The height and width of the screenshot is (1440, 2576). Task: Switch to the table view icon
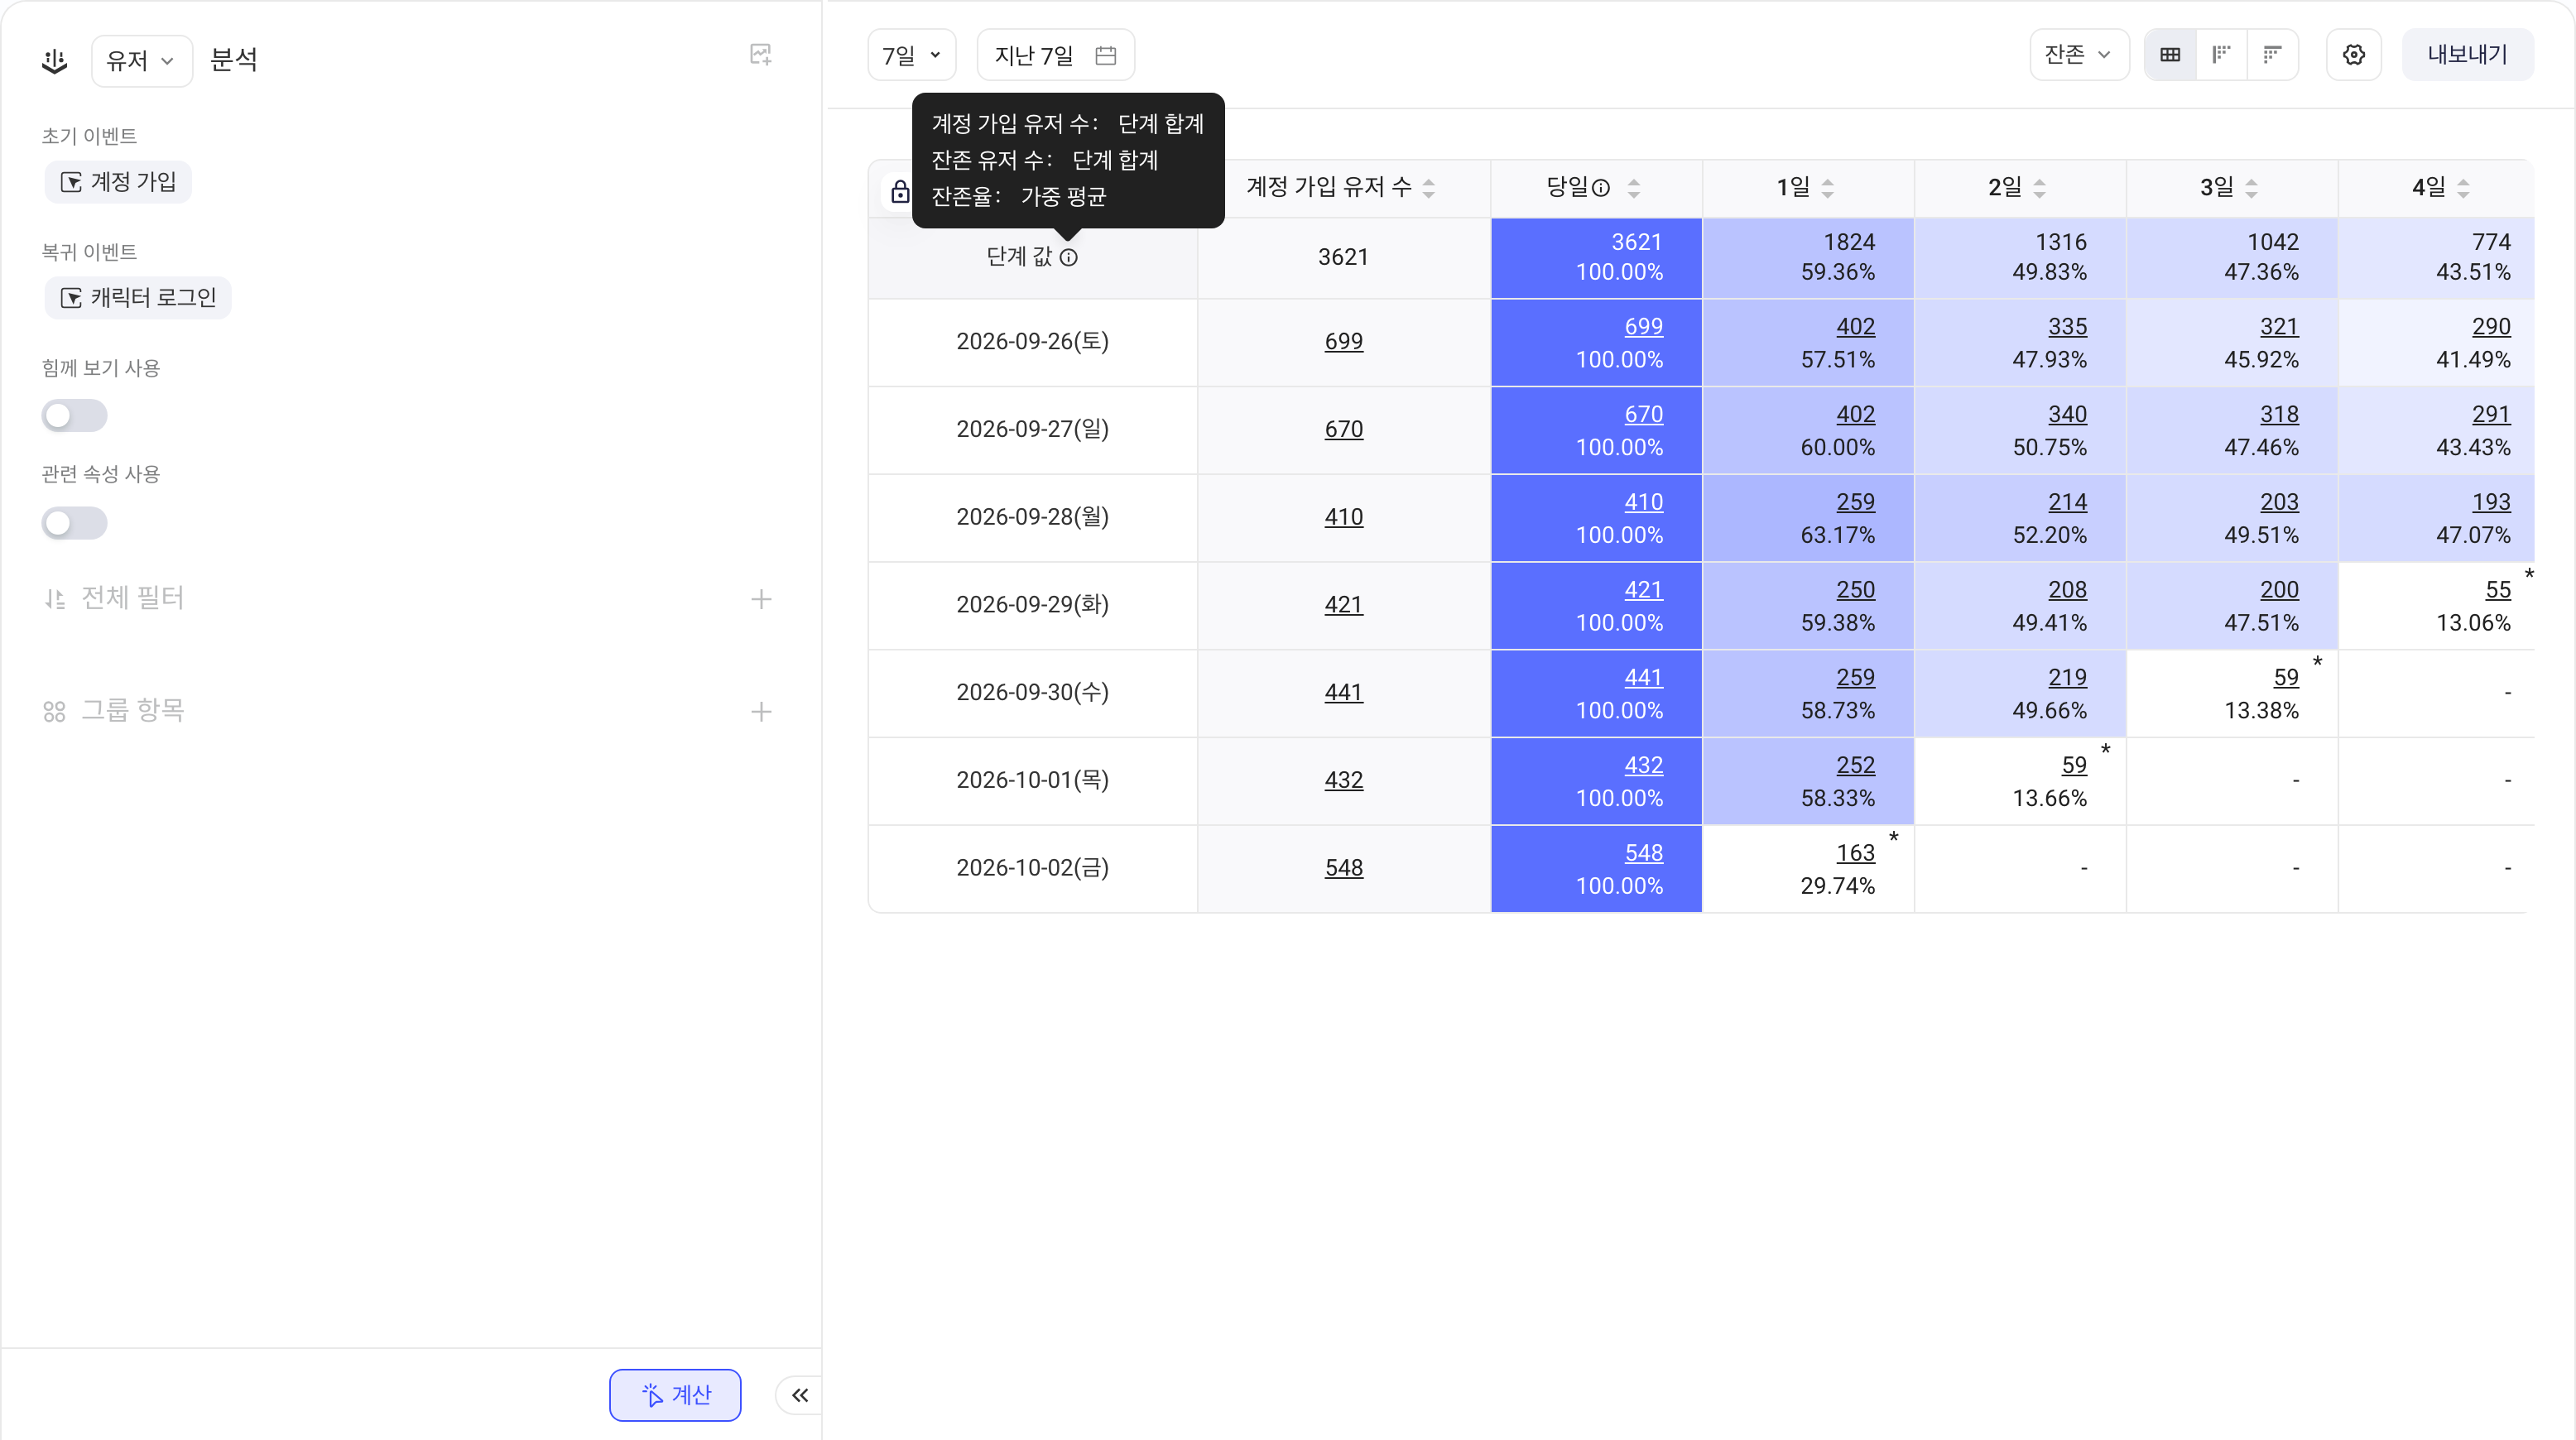2170,55
